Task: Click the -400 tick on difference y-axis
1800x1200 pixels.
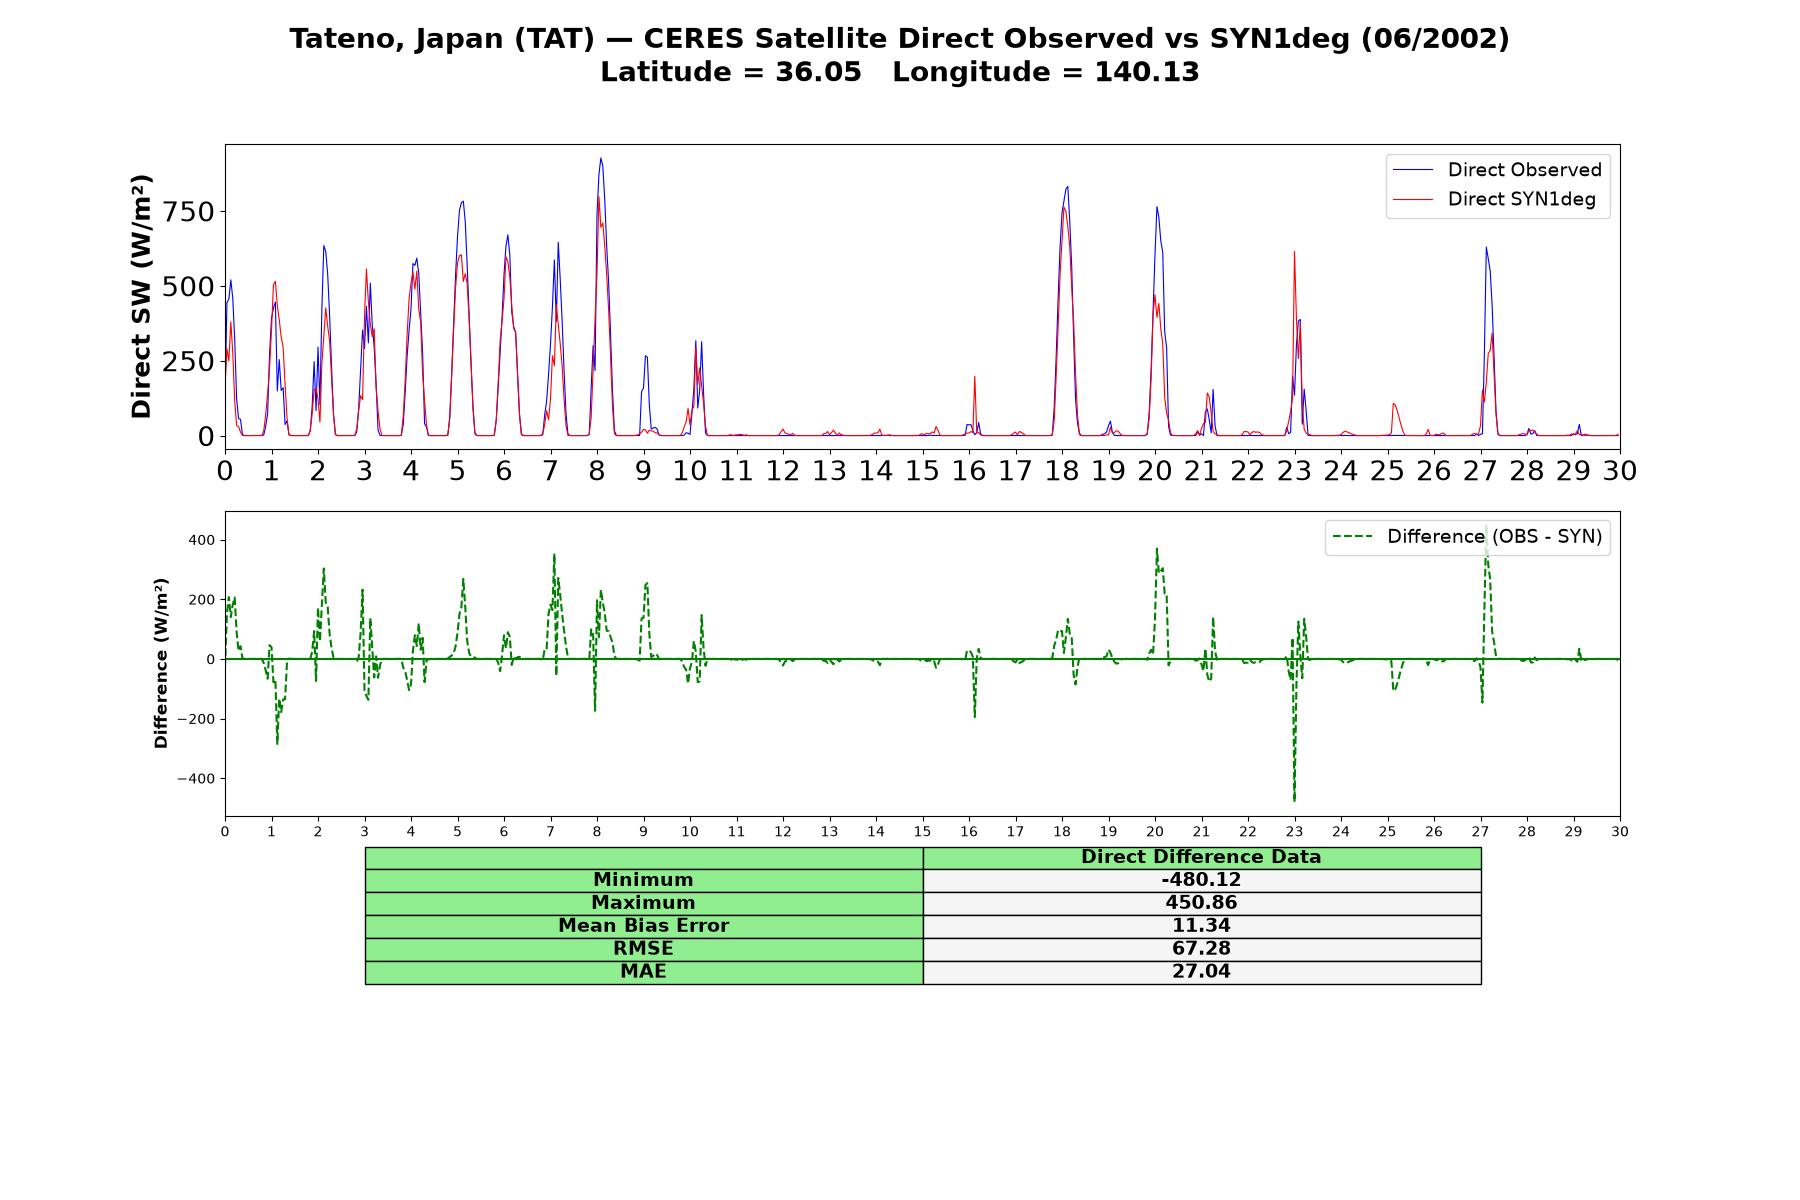Action: tap(195, 779)
